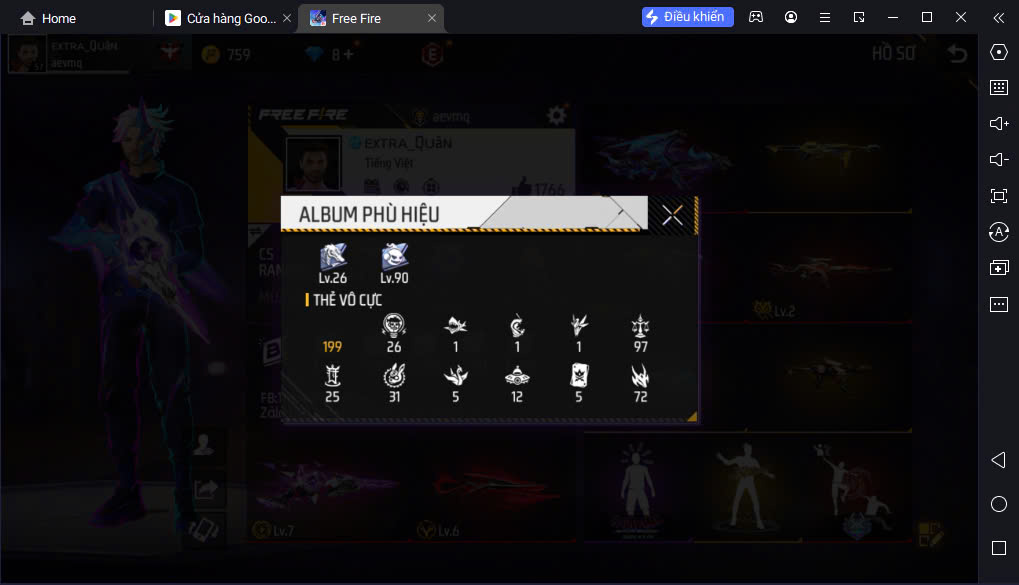Expand the sidebar more options button
This screenshot has height=585, width=1019.
tap(999, 304)
